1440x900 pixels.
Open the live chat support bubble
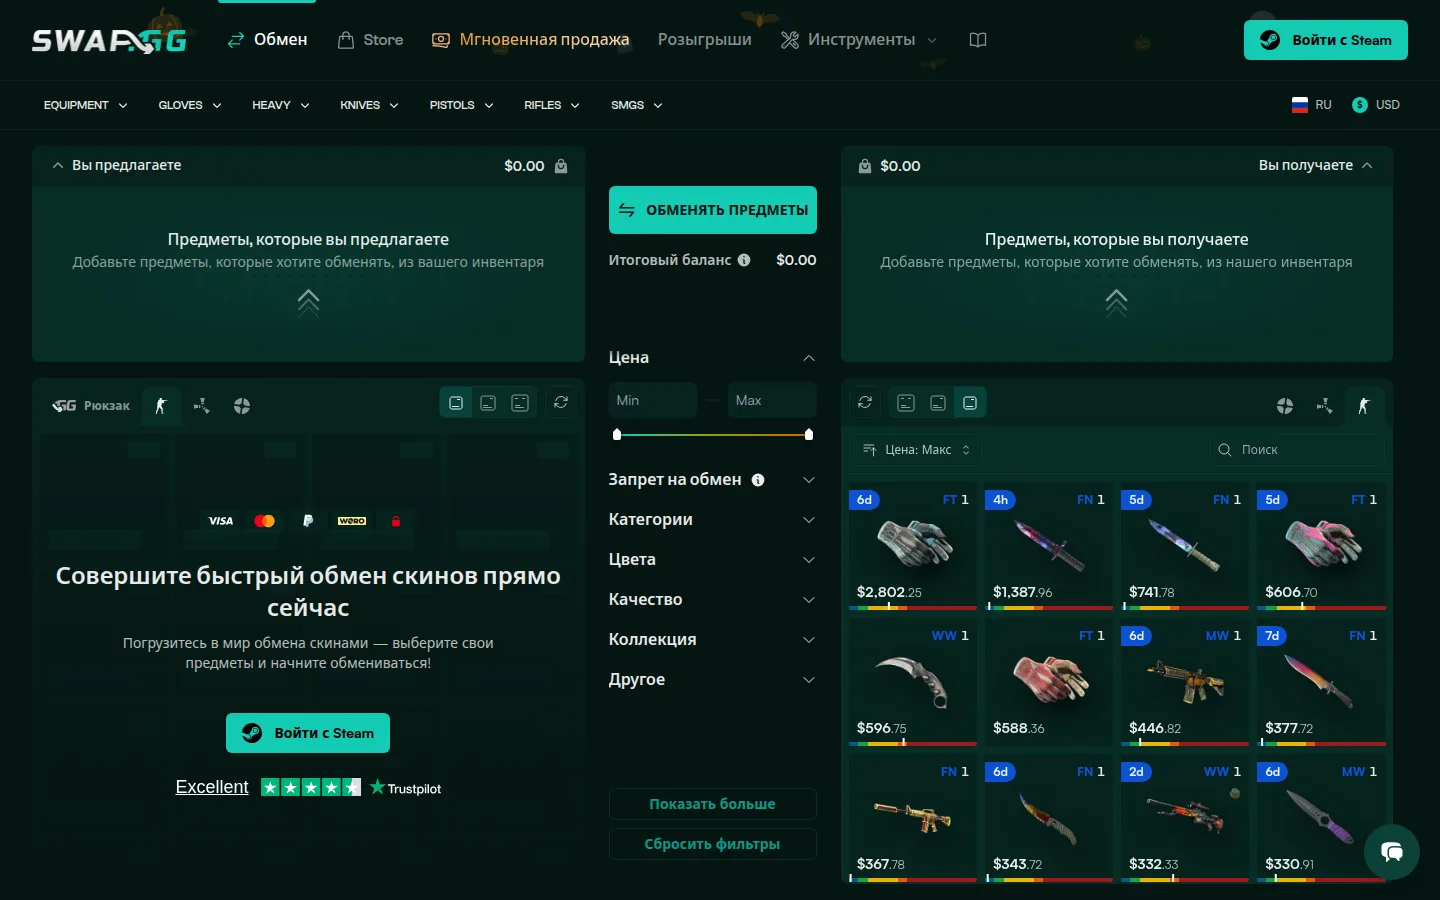pos(1392,852)
